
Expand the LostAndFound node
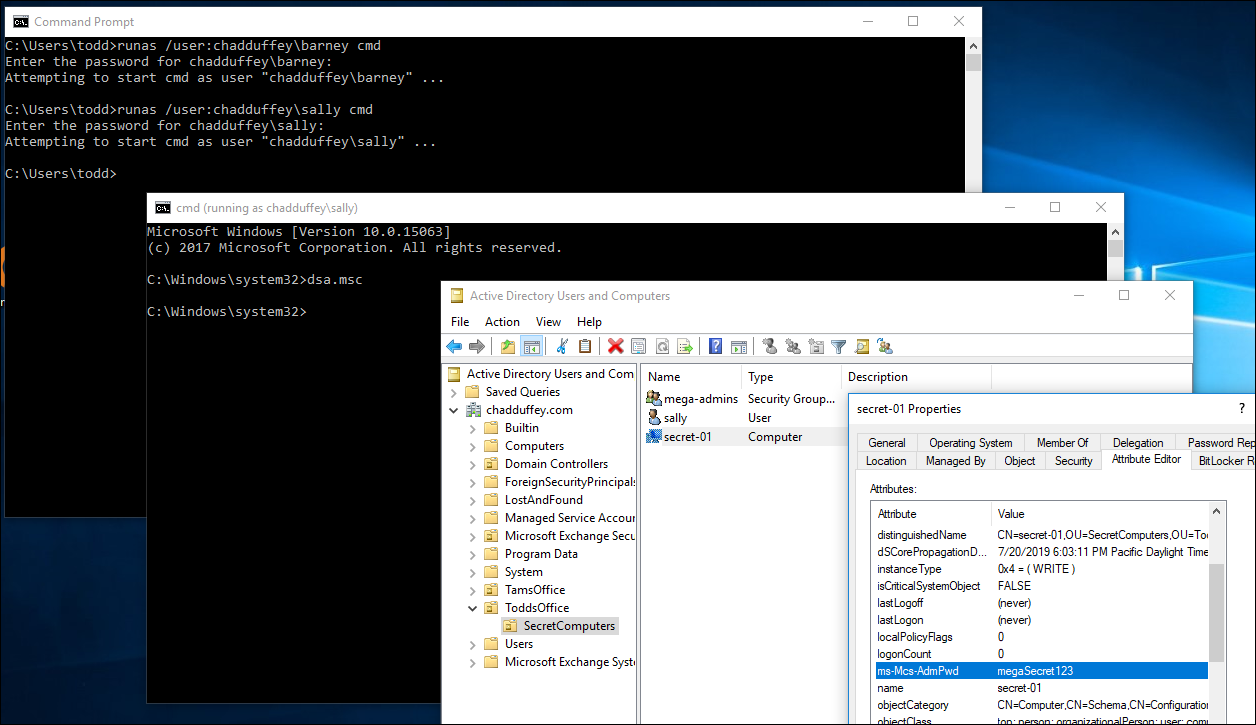coord(473,500)
